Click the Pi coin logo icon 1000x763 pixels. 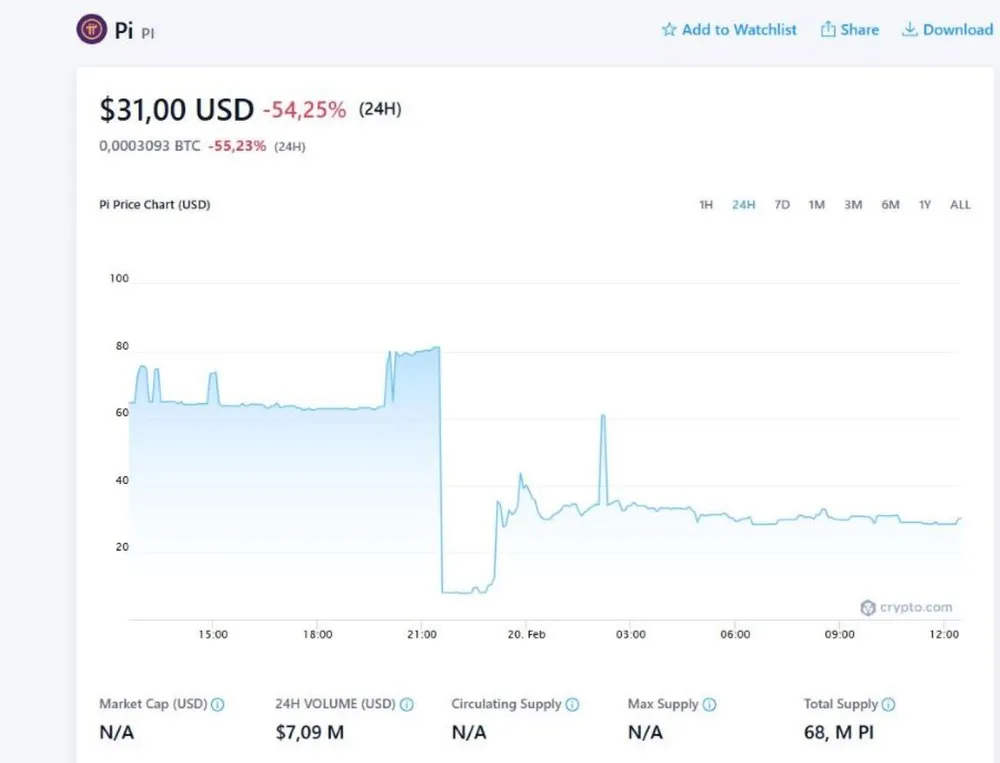tap(91, 29)
